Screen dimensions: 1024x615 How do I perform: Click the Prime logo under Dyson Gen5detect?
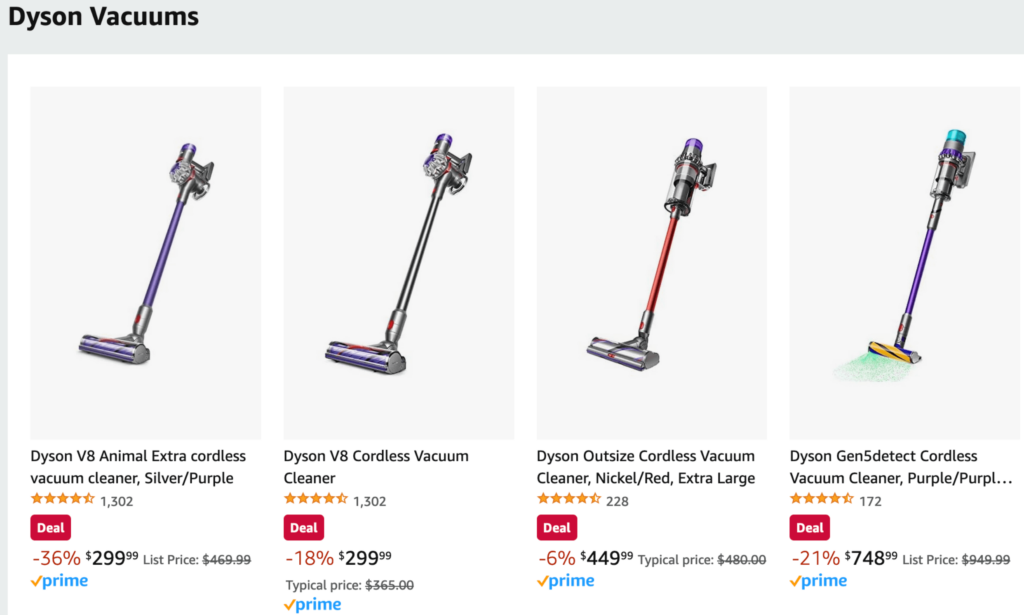coord(818,581)
